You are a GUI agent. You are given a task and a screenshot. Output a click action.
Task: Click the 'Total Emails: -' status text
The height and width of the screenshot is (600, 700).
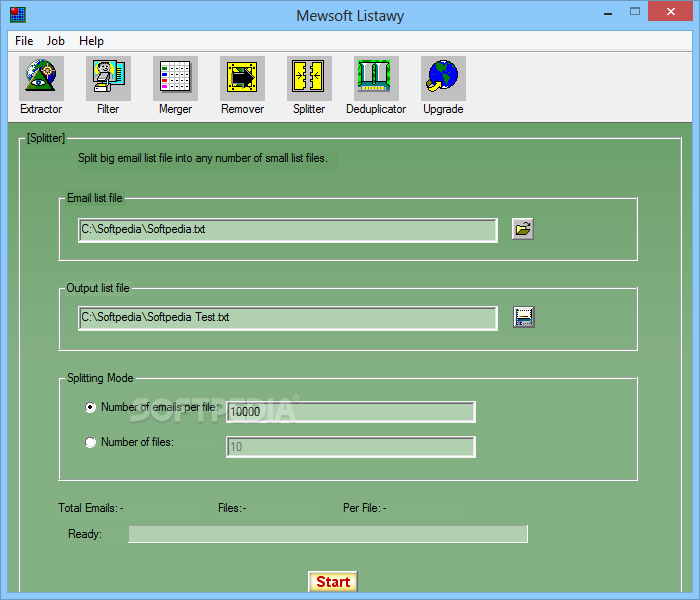(x=91, y=508)
